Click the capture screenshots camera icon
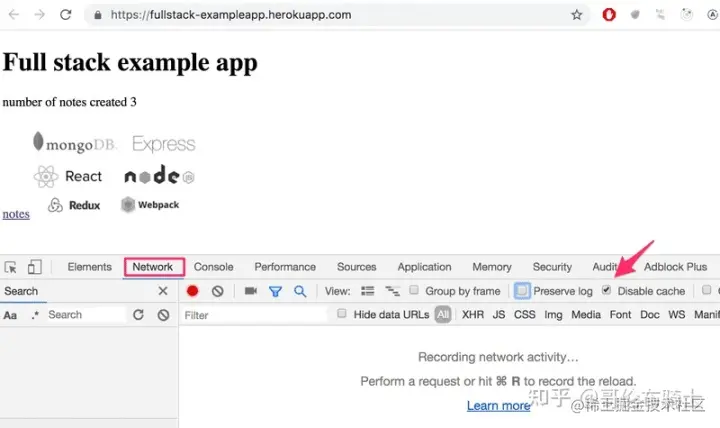Image resolution: width=720 pixels, height=428 pixels. 251,291
